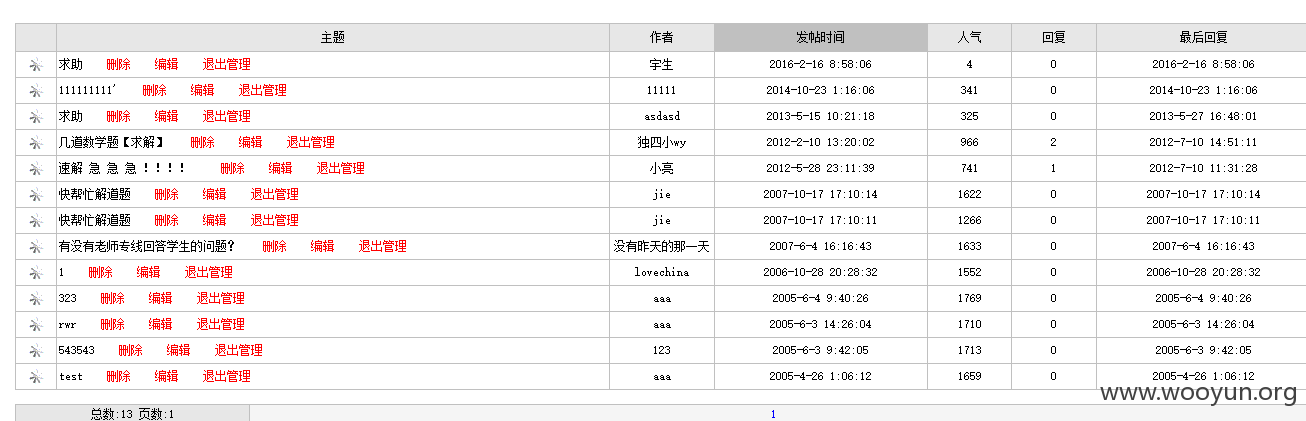Click the 人气 column header
Screen dimensions: 1306x421
969,38
